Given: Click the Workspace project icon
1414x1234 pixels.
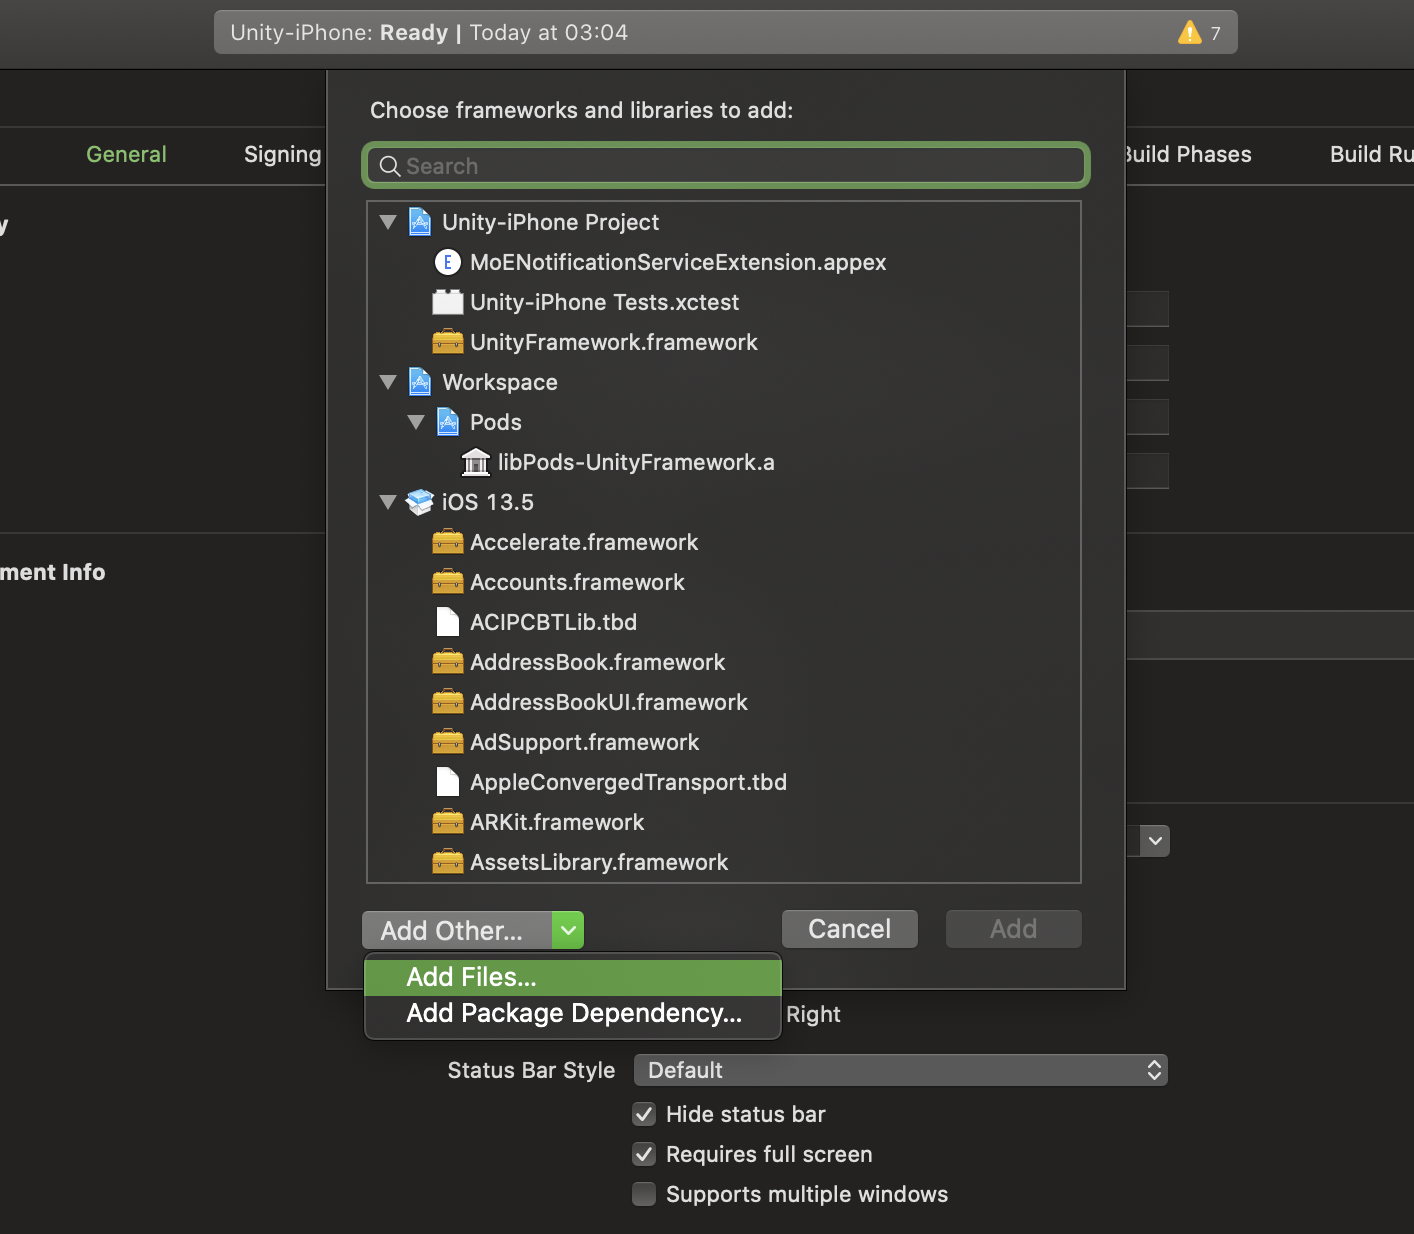Looking at the screenshot, I should coord(420,382).
